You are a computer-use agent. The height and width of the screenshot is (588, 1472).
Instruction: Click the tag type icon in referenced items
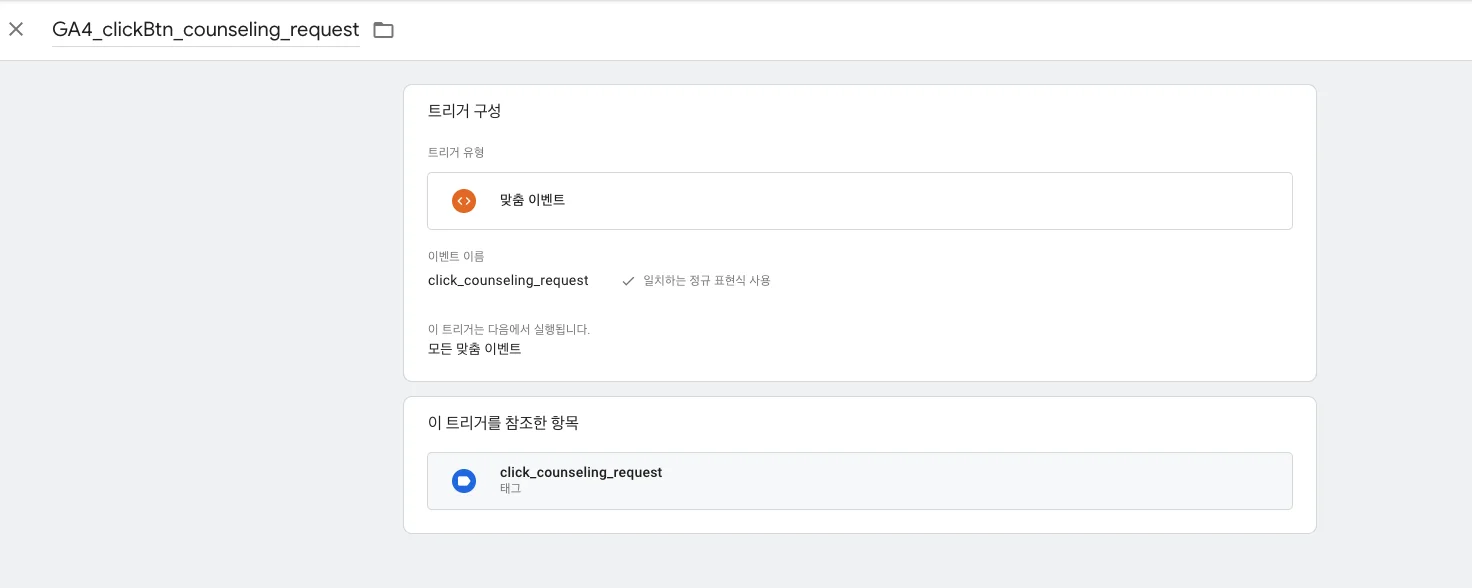[464, 481]
